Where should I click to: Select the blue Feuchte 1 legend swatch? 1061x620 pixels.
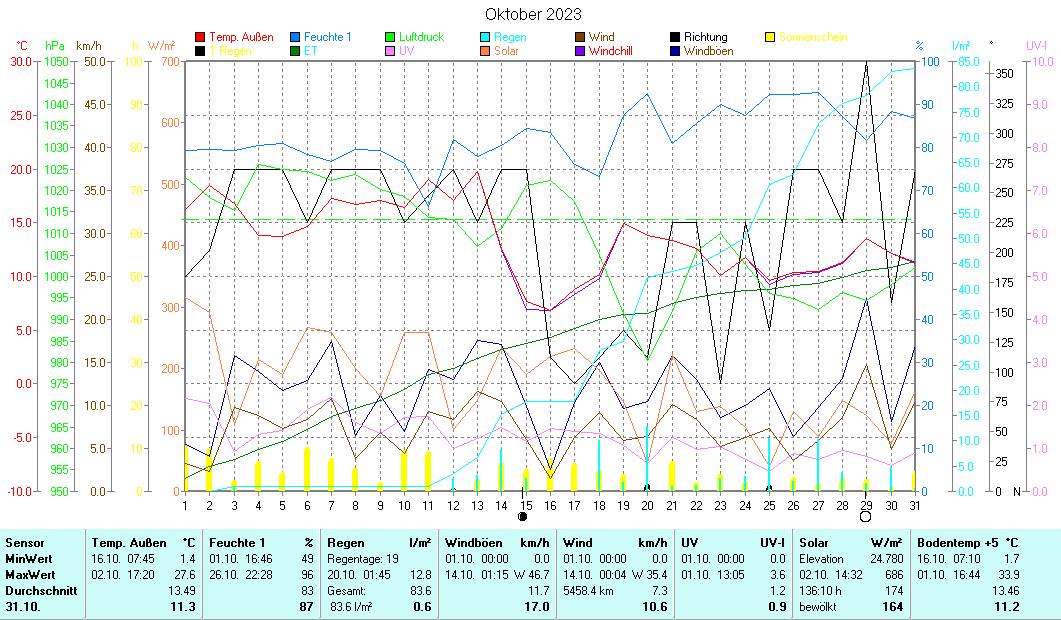tap(295, 37)
